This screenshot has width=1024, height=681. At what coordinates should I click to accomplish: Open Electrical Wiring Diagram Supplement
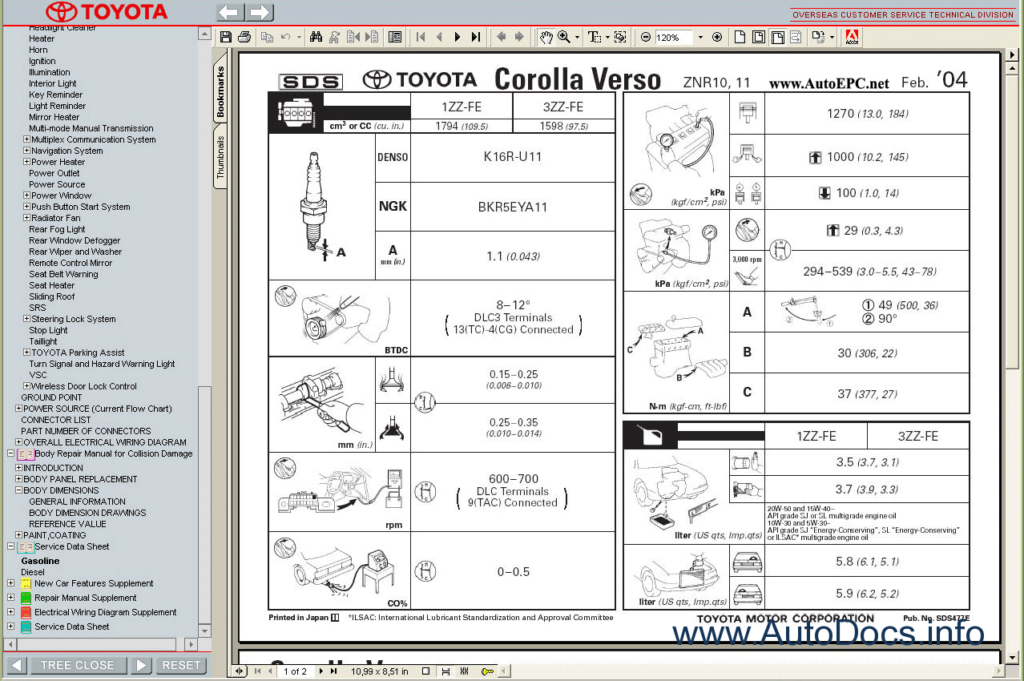[105, 612]
